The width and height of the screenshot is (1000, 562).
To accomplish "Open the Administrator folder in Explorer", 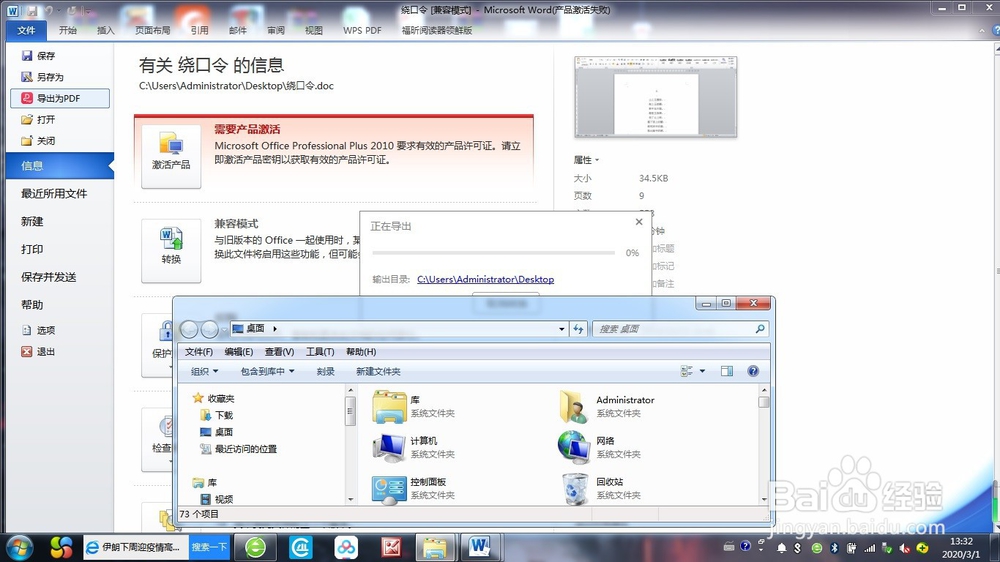I will click(x=607, y=406).
